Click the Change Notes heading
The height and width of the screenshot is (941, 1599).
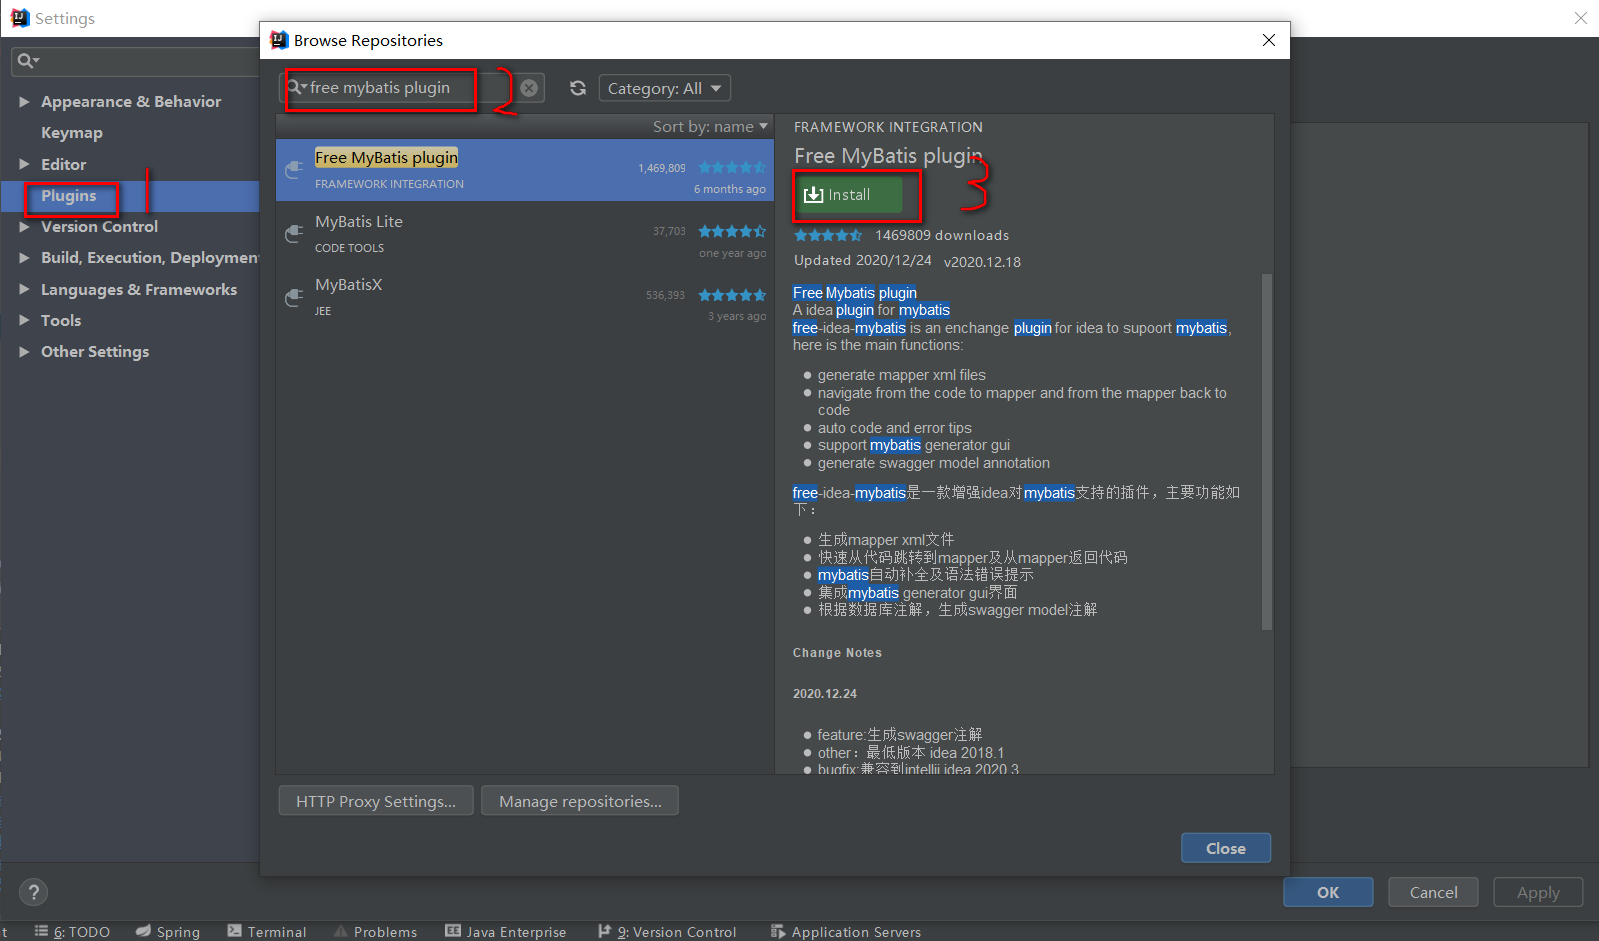pyautogui.click(x=837, y=653)
